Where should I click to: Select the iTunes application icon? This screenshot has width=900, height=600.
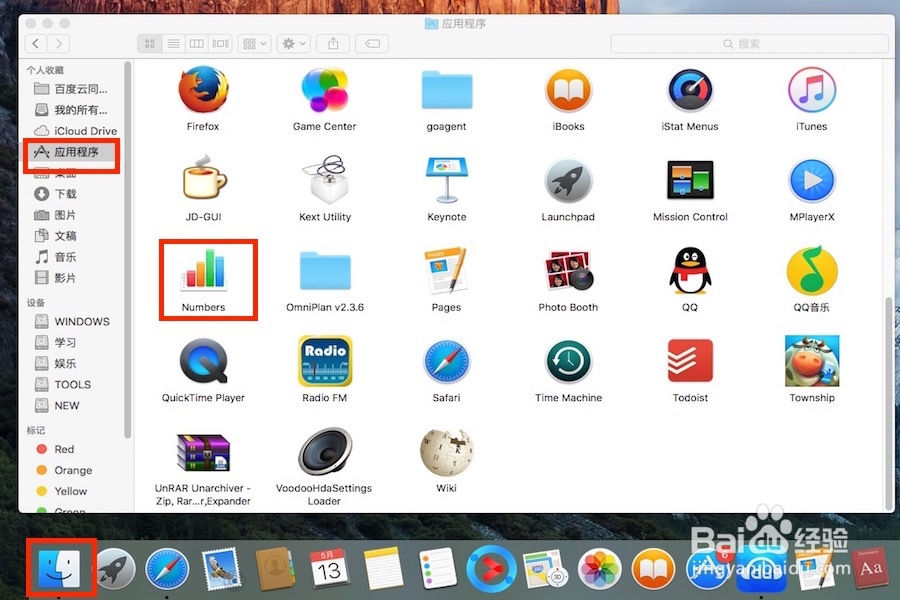coord(812,90)
